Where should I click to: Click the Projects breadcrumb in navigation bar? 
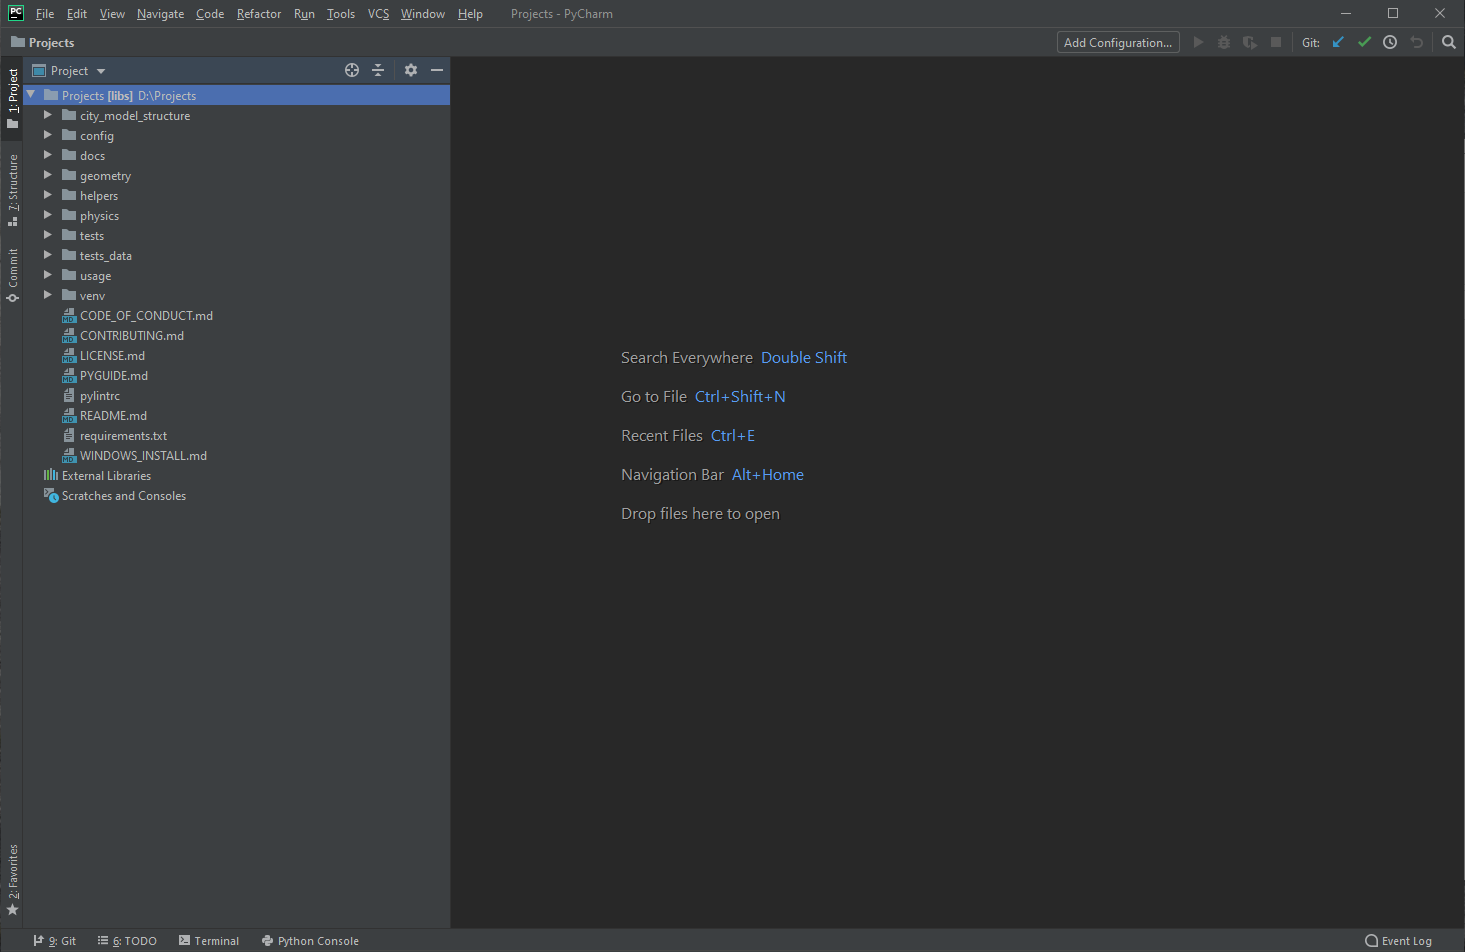(x=42, y=42)
